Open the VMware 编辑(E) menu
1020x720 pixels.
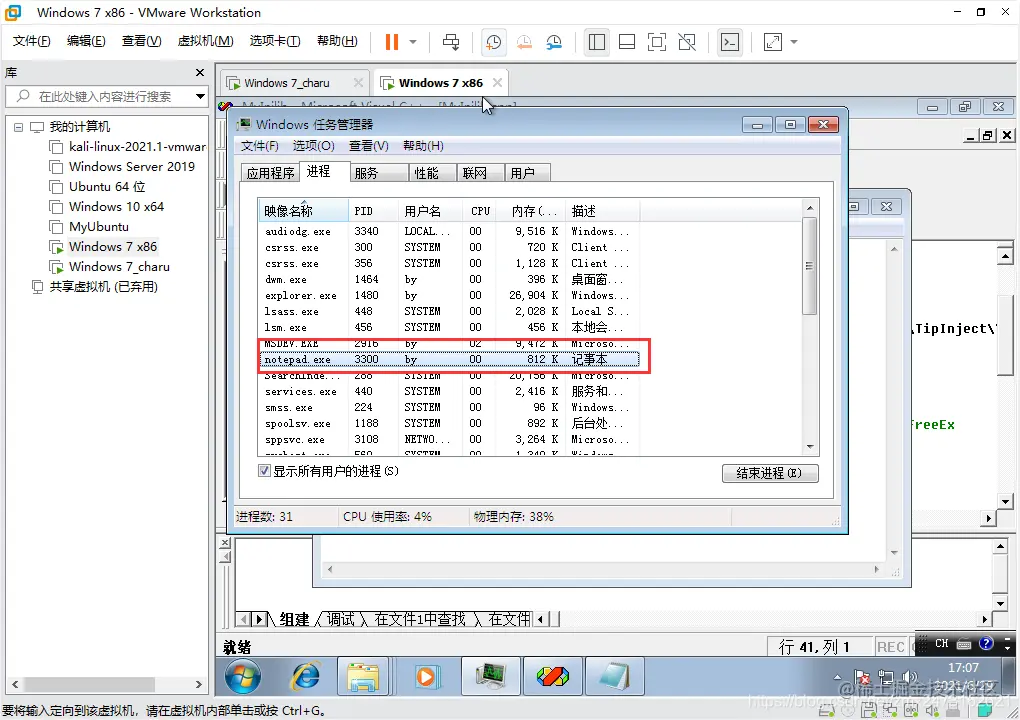(86, 41)
